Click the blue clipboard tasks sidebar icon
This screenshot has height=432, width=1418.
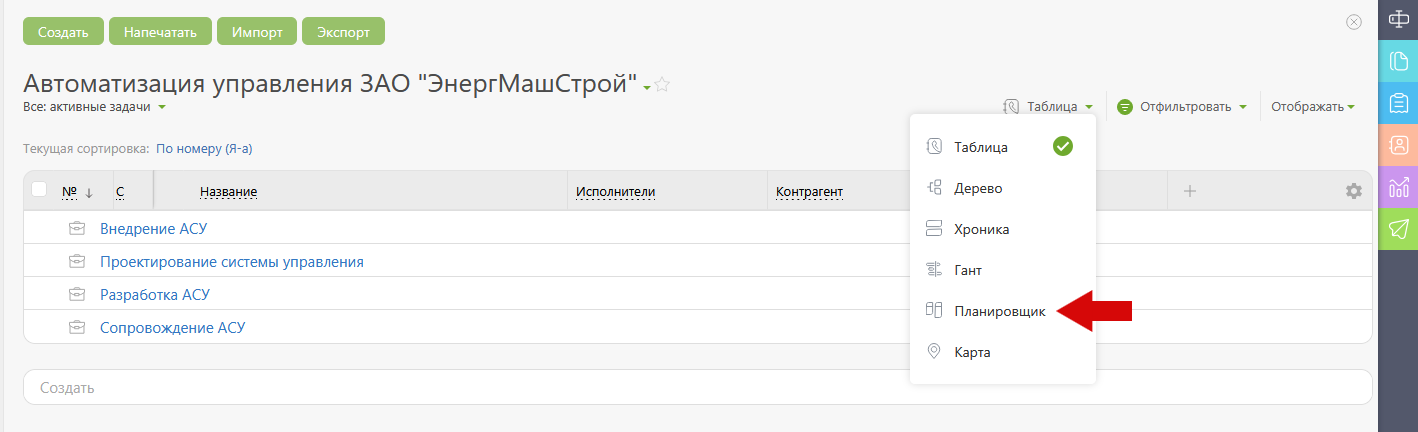[x=1398, y=103]
